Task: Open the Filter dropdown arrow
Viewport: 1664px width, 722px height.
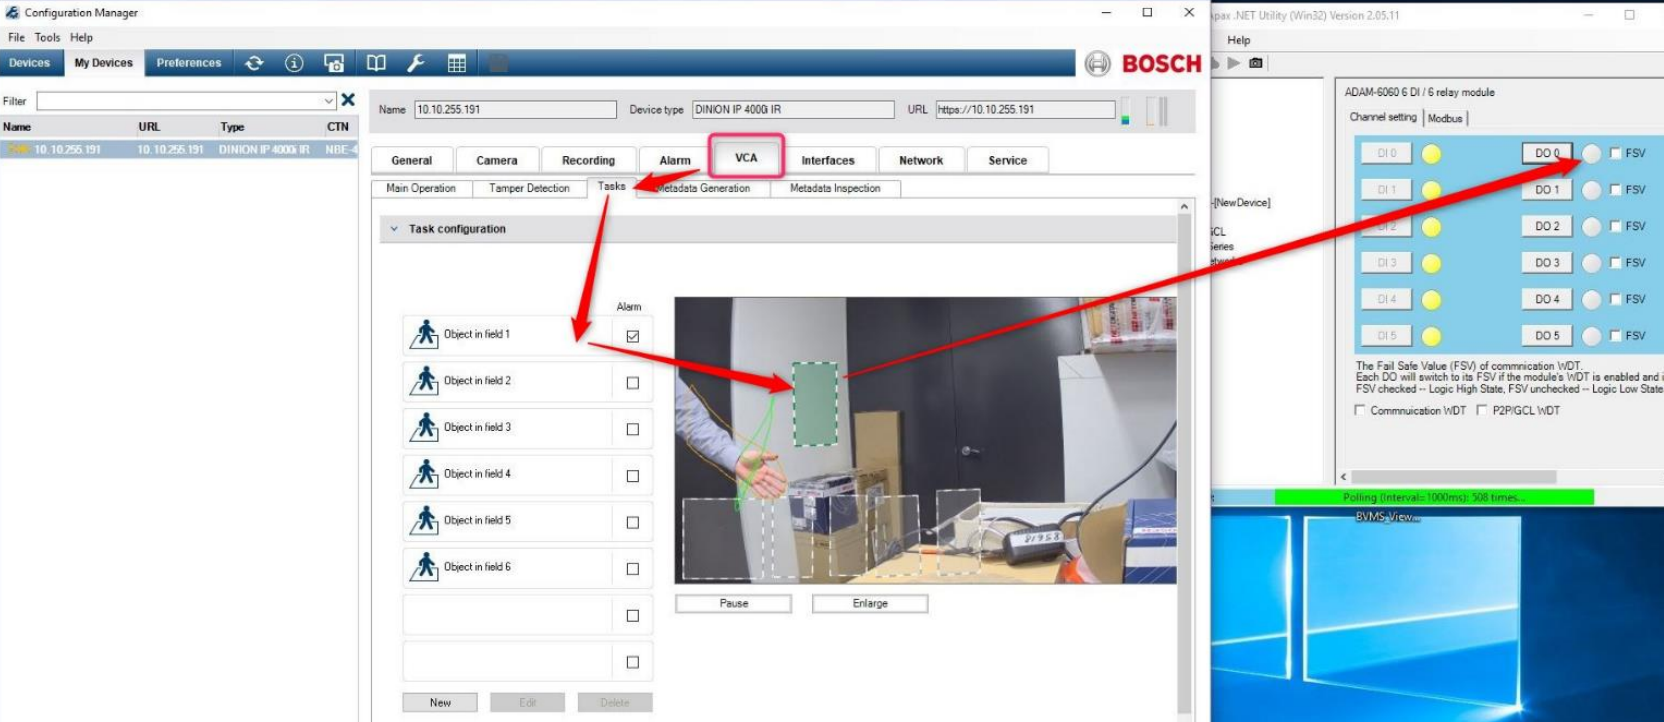Action: 328,101
